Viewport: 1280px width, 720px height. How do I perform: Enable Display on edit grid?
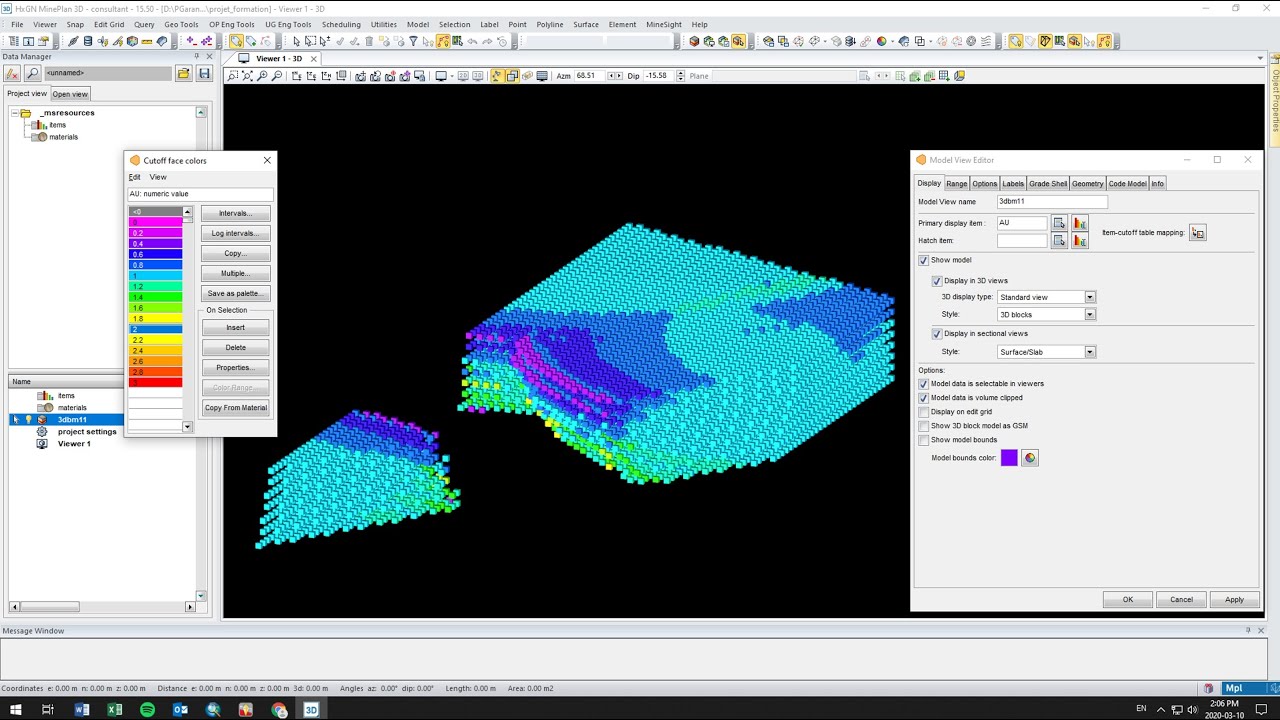(924, 412)
